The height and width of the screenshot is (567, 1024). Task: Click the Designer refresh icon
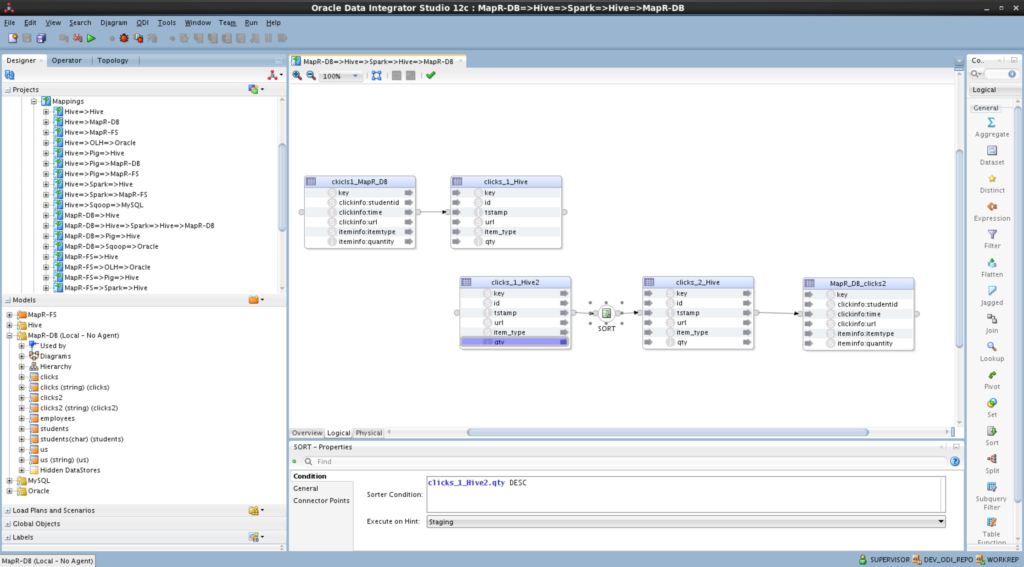pos(10,76)
